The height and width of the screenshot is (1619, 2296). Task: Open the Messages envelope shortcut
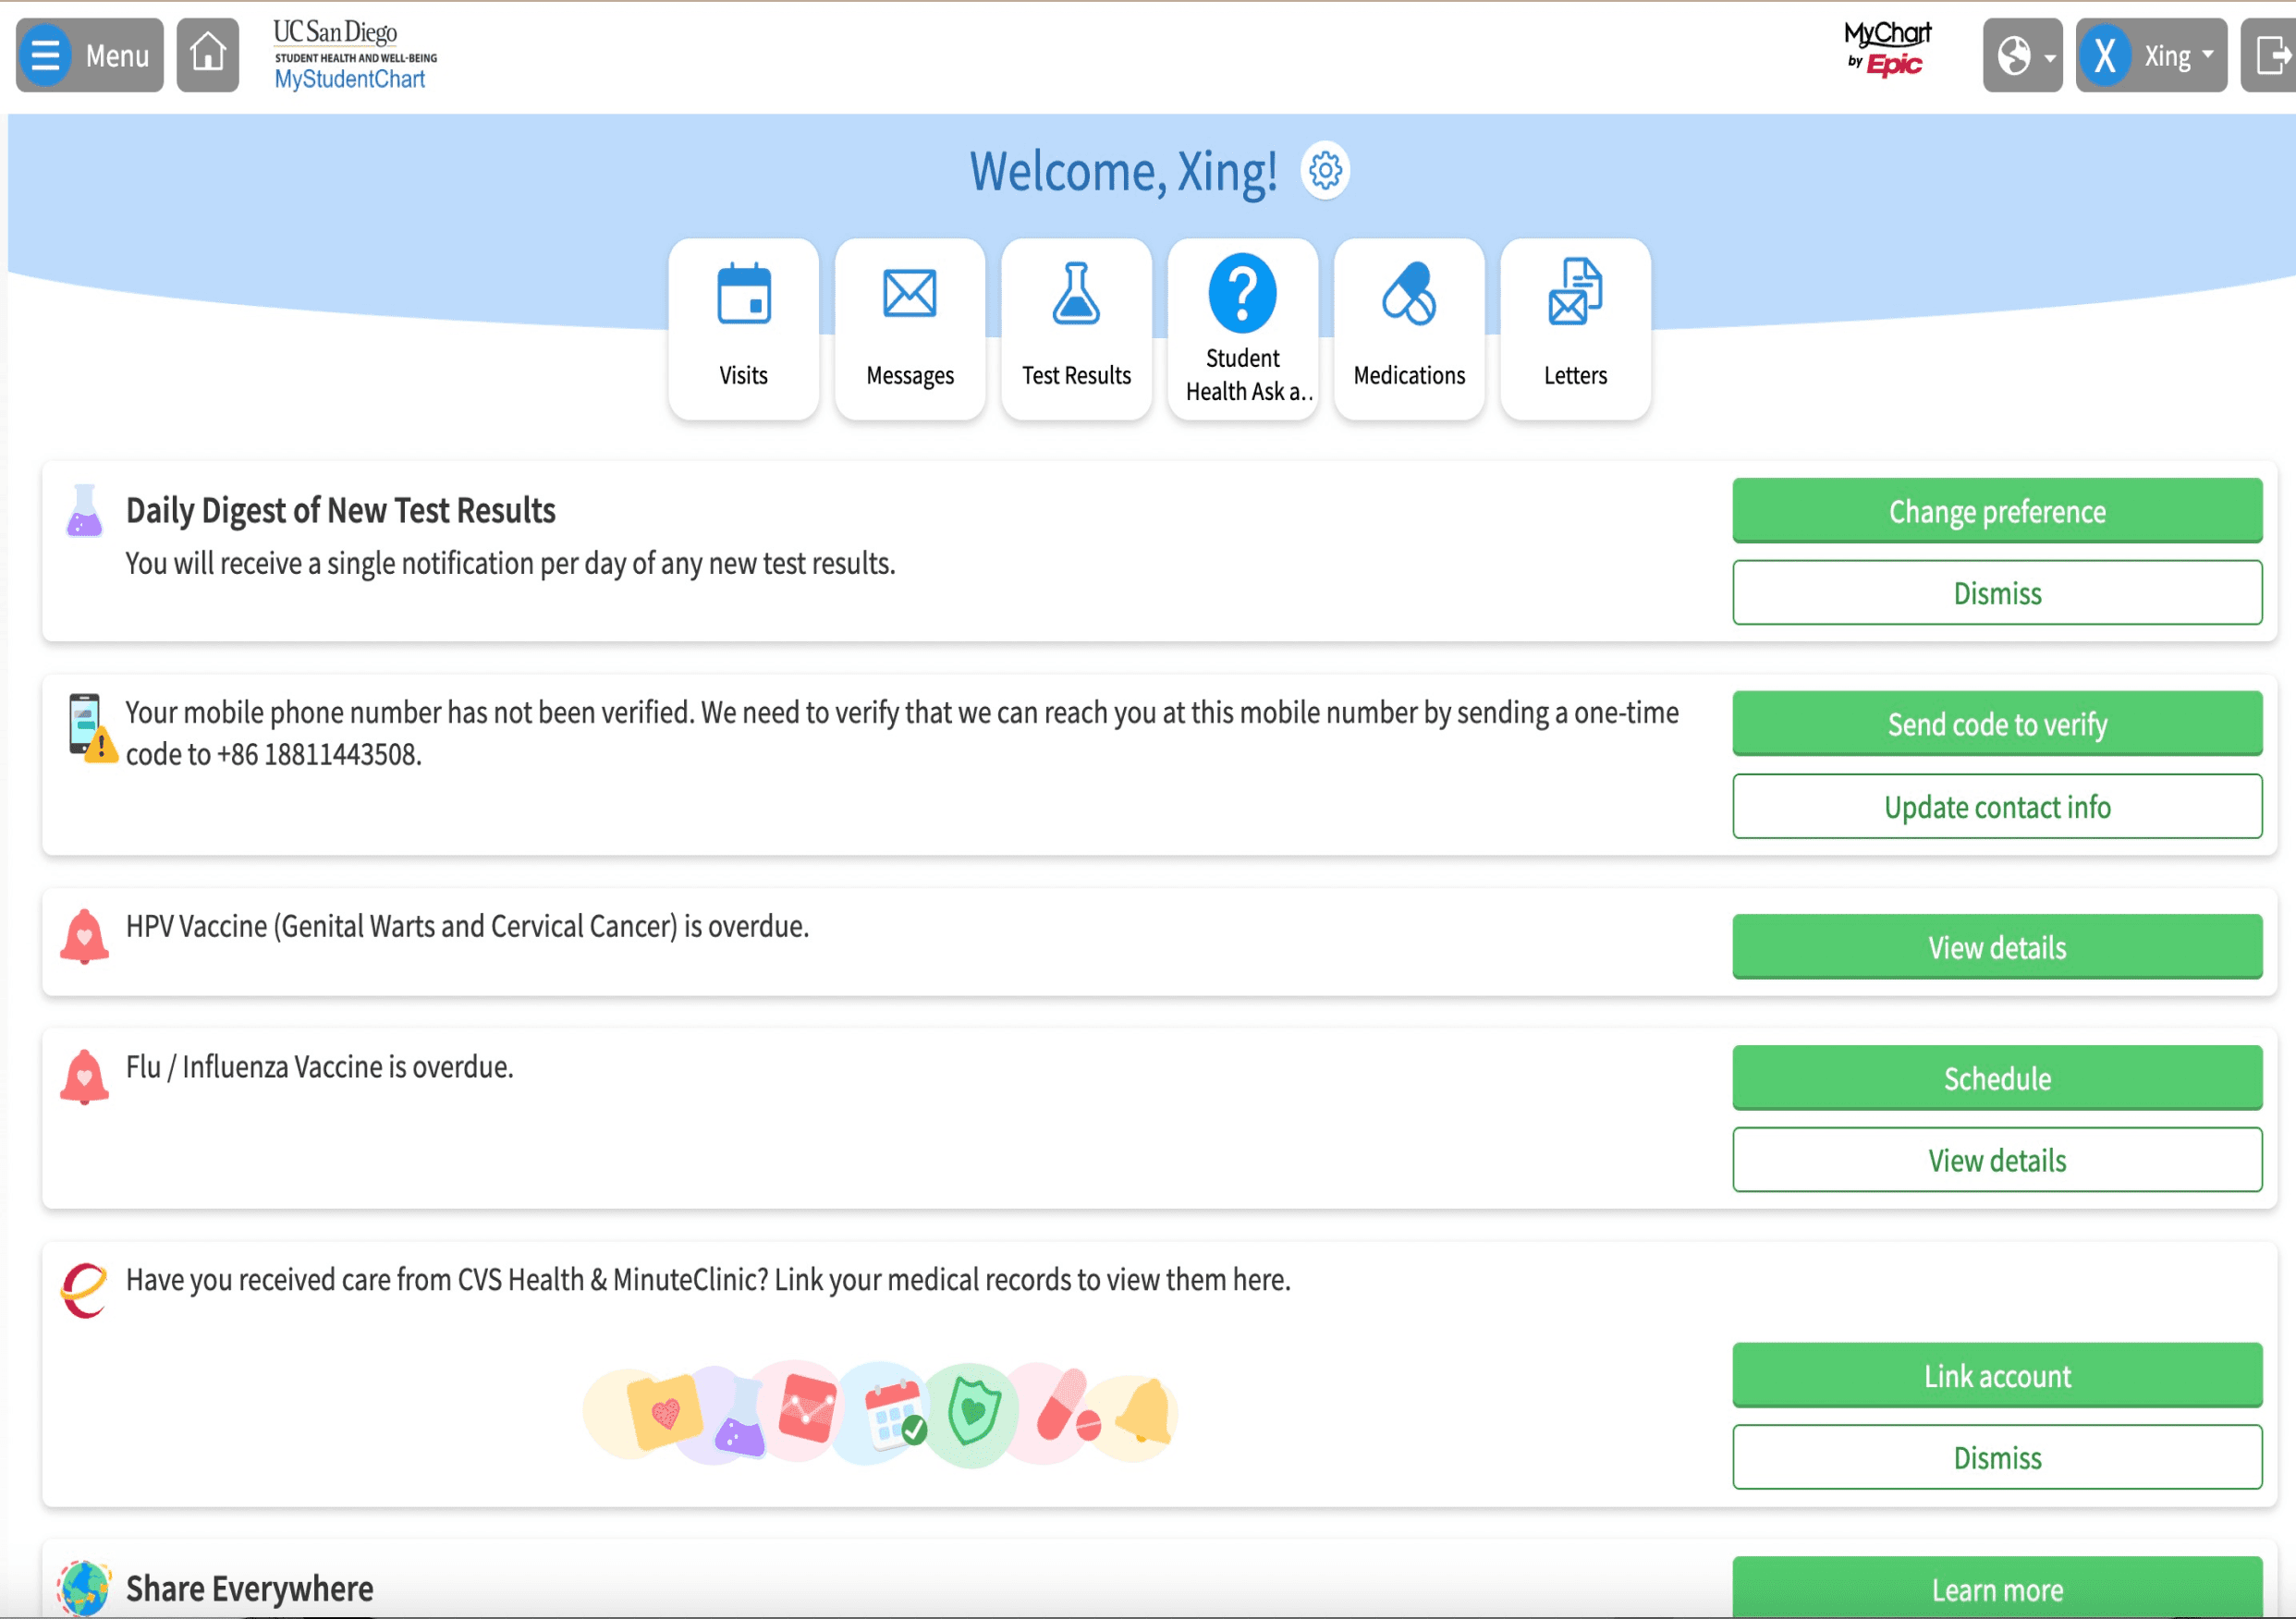point(909,328)
